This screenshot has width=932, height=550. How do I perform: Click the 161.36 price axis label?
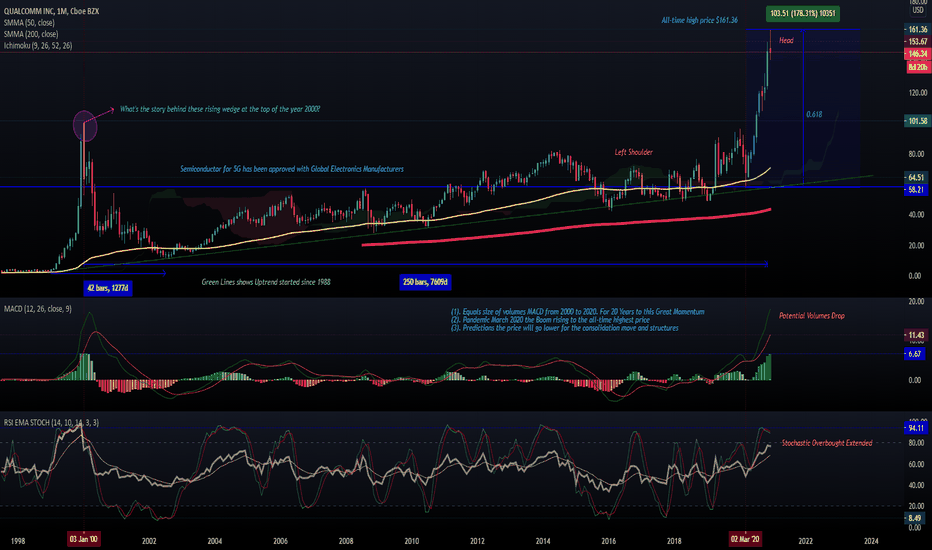917,29
